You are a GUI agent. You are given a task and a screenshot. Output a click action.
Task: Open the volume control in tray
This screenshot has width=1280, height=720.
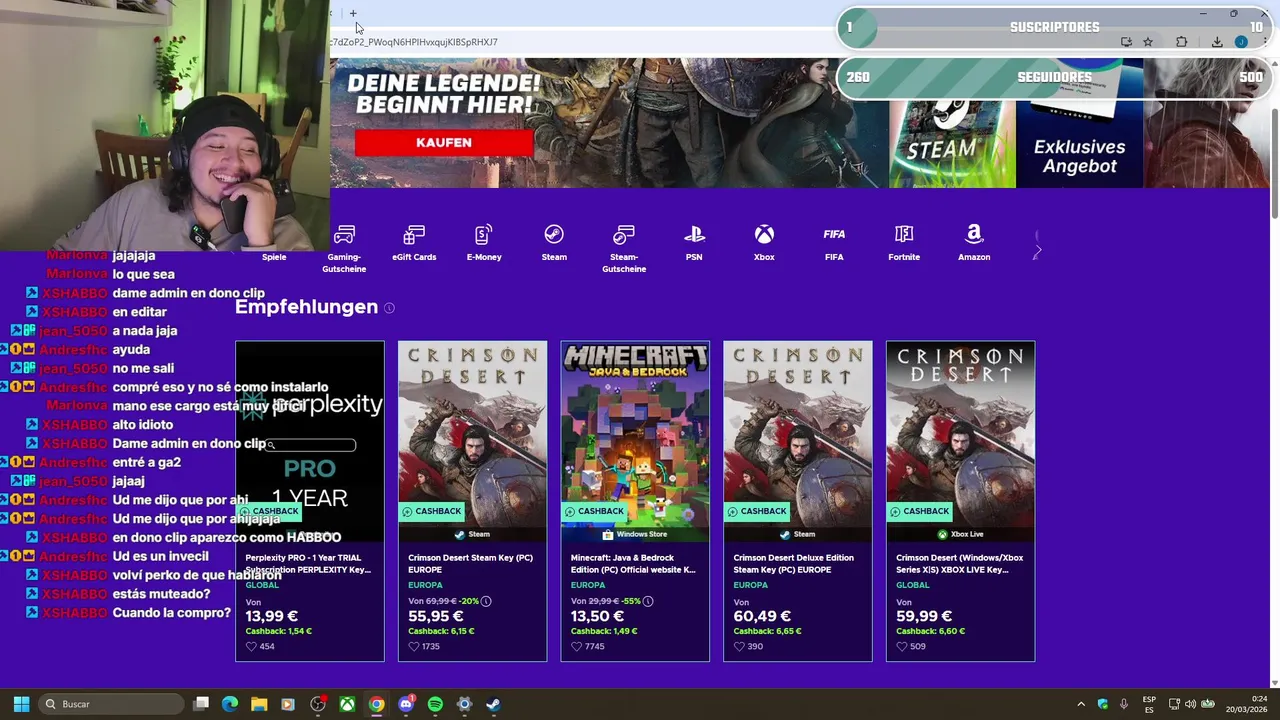tap(1191, 704)
